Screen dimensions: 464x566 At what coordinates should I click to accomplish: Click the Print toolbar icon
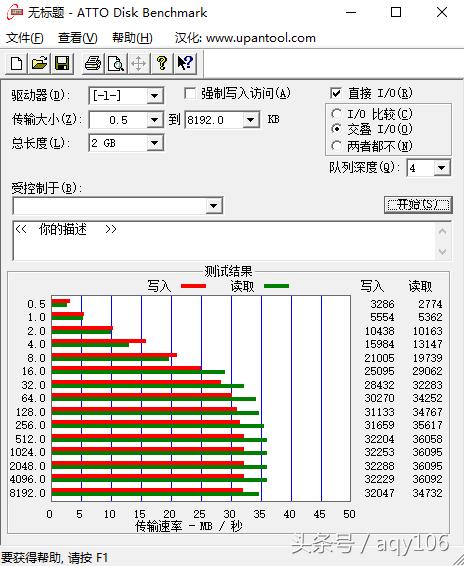(x=93, y=64)
